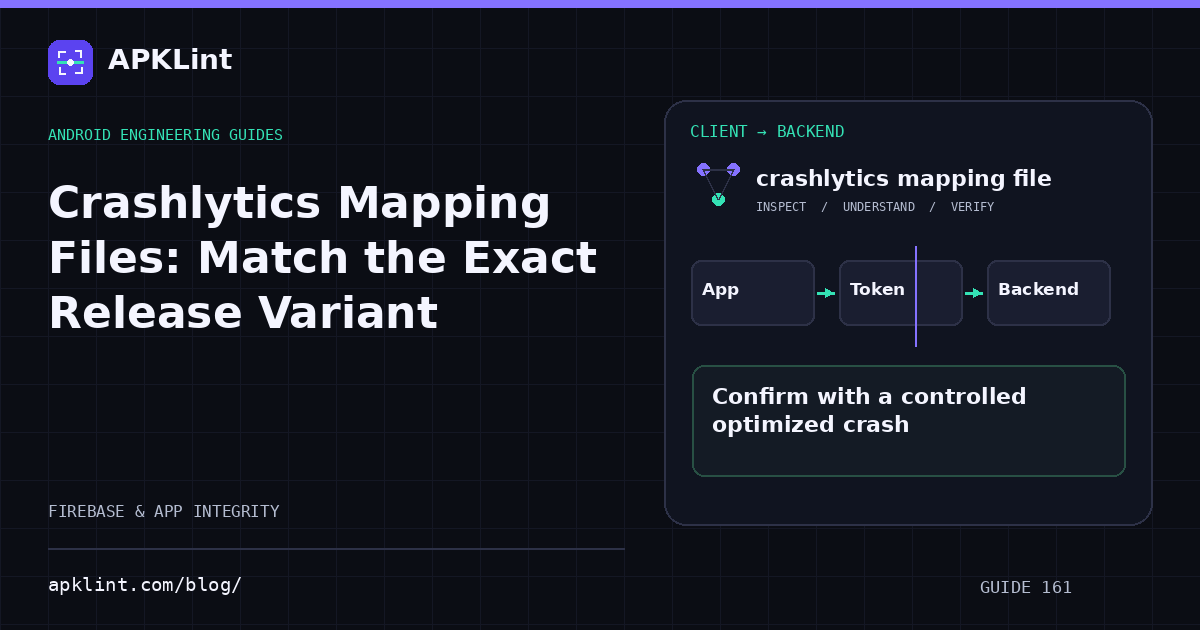Select the Backend box in the flow diagram
The height and width of the screenshot is (630, 1200).
pos(1049,293)
